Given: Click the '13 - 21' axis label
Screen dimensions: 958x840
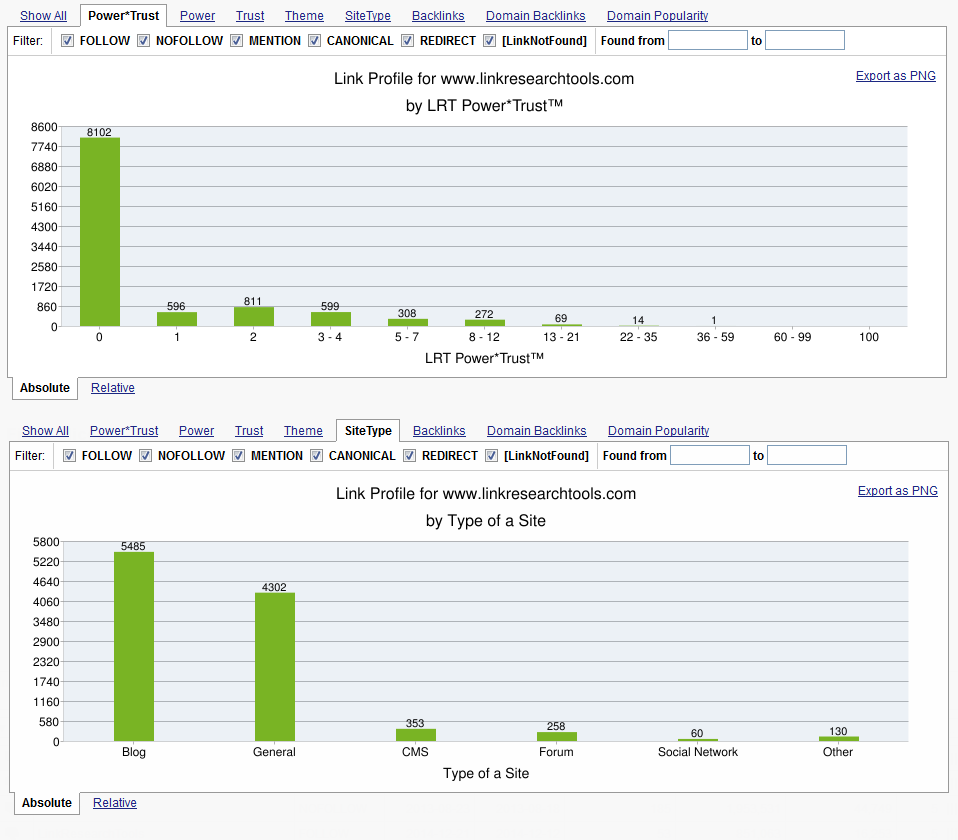Looking at the screenshot, I should point(561,337).
